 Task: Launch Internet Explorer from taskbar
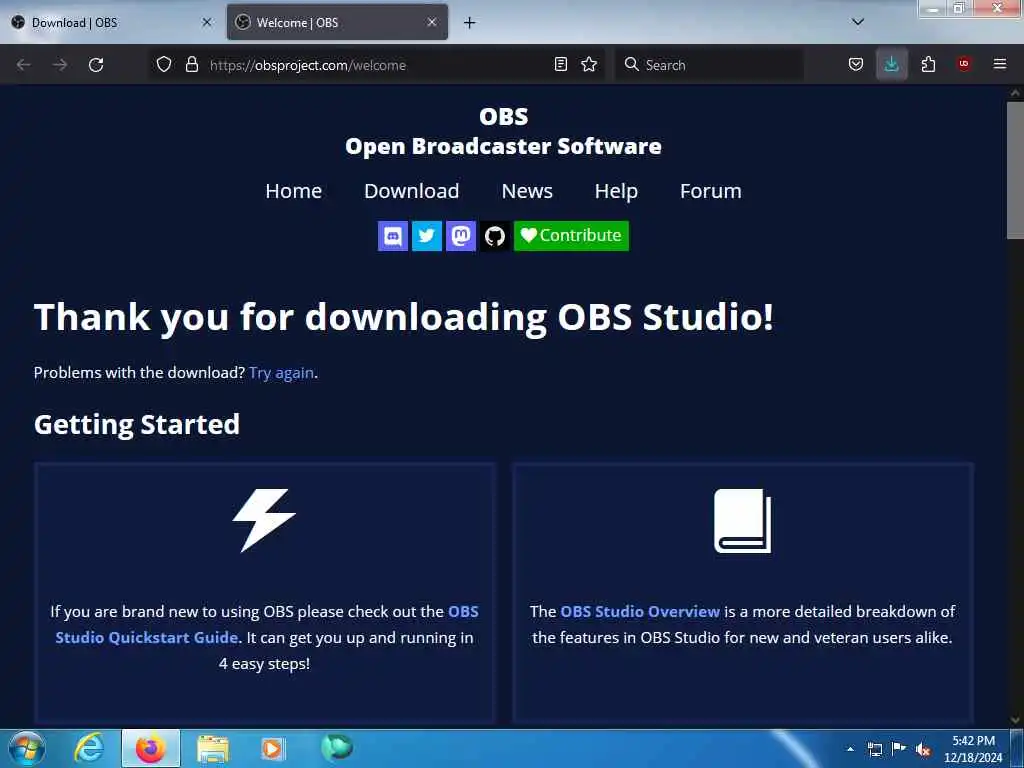pos(89,748)
